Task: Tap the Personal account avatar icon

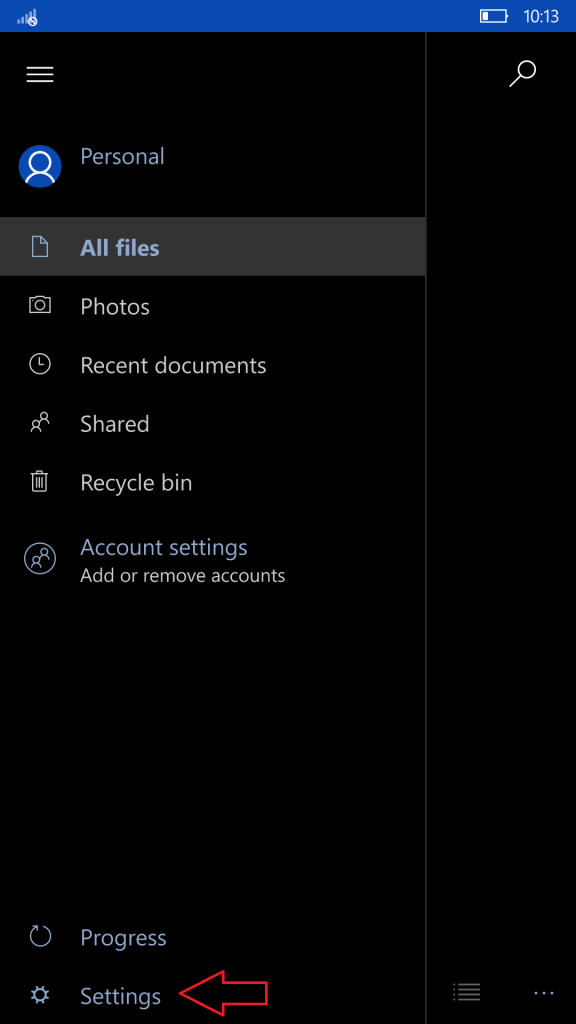Action: pyautogui.click(x=40, y=166)
